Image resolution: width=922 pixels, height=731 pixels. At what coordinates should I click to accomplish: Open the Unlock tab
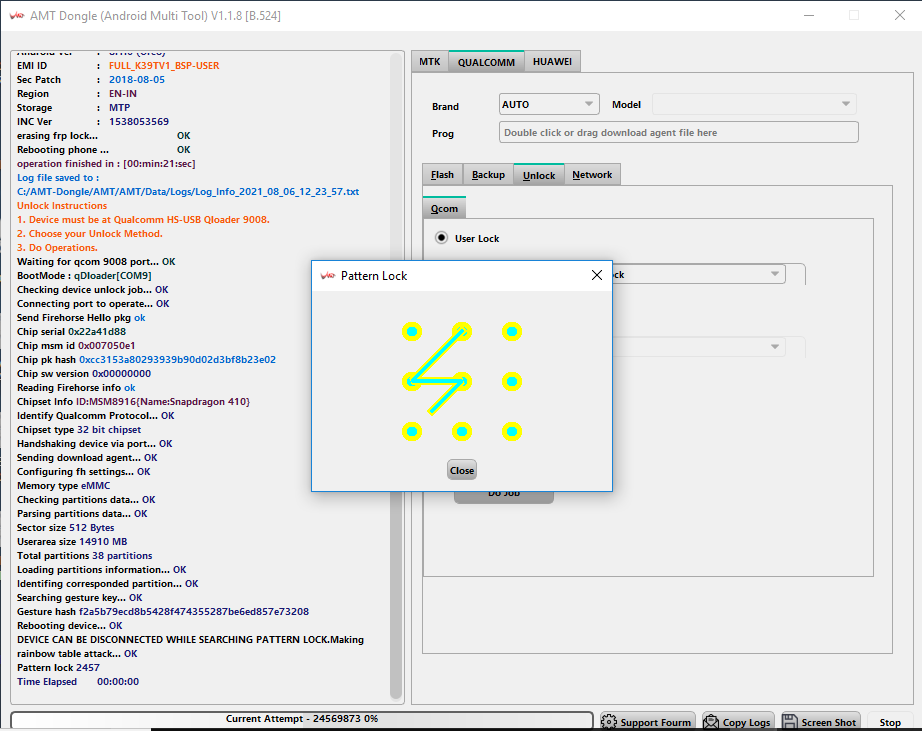[x=539, y=175]
